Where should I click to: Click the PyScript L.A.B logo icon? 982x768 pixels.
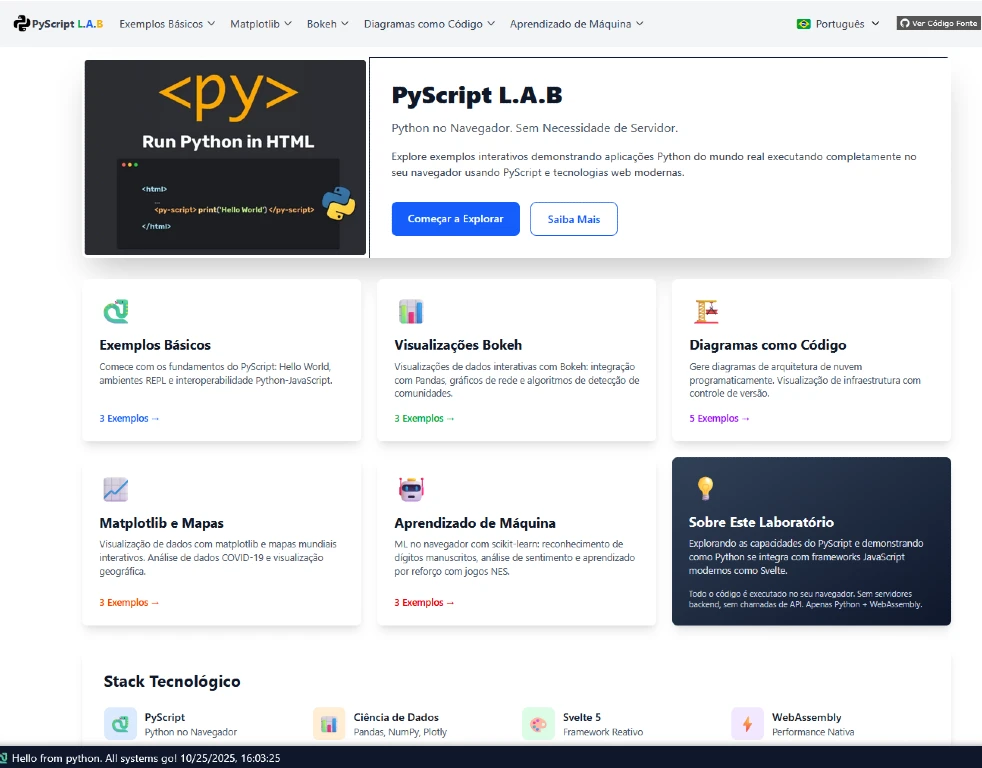click(21, 23)
